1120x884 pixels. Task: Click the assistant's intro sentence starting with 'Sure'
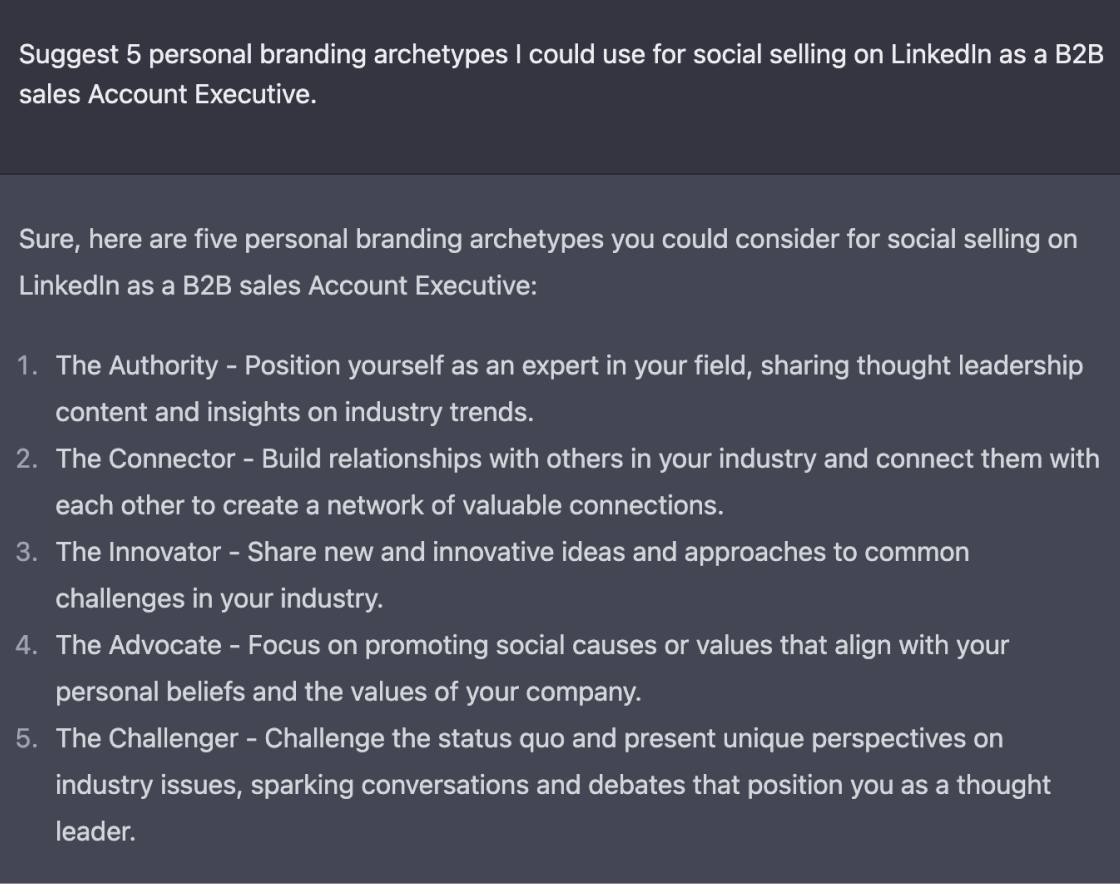coord(548,262)
